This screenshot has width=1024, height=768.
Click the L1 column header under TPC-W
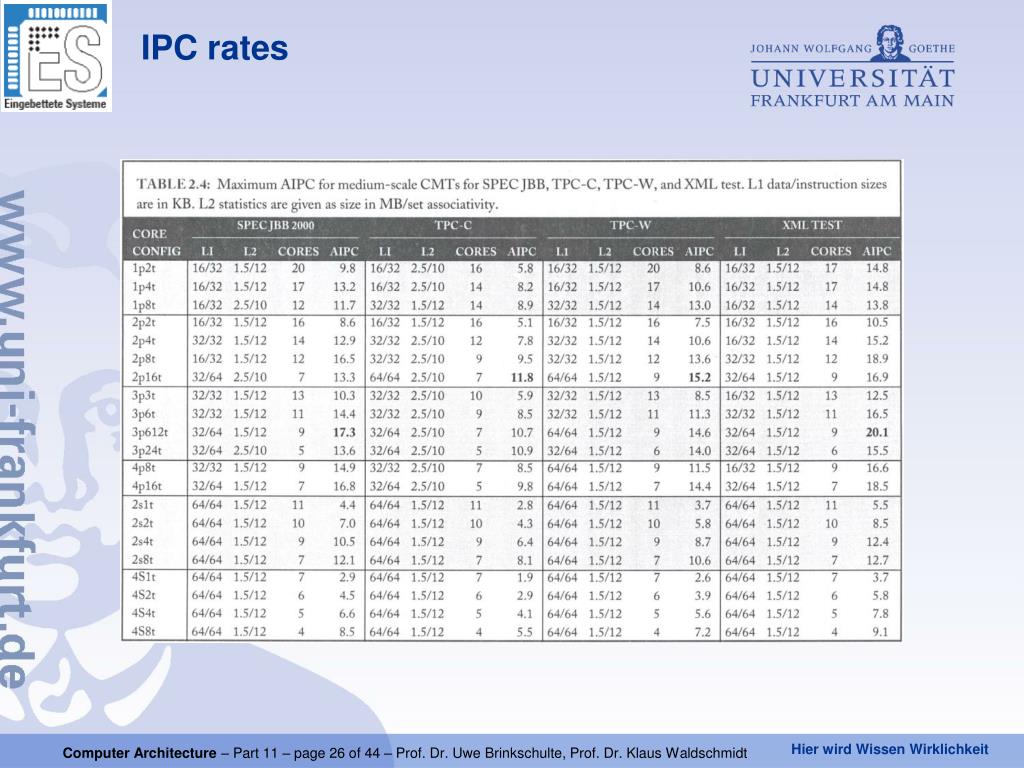[x=562, y=251]
